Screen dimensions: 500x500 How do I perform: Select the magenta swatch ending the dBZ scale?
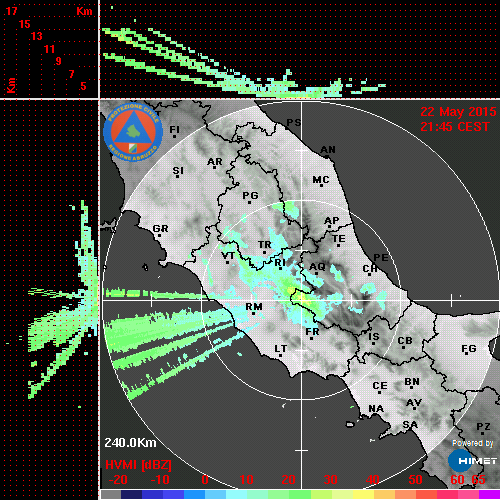click(489, 494)
